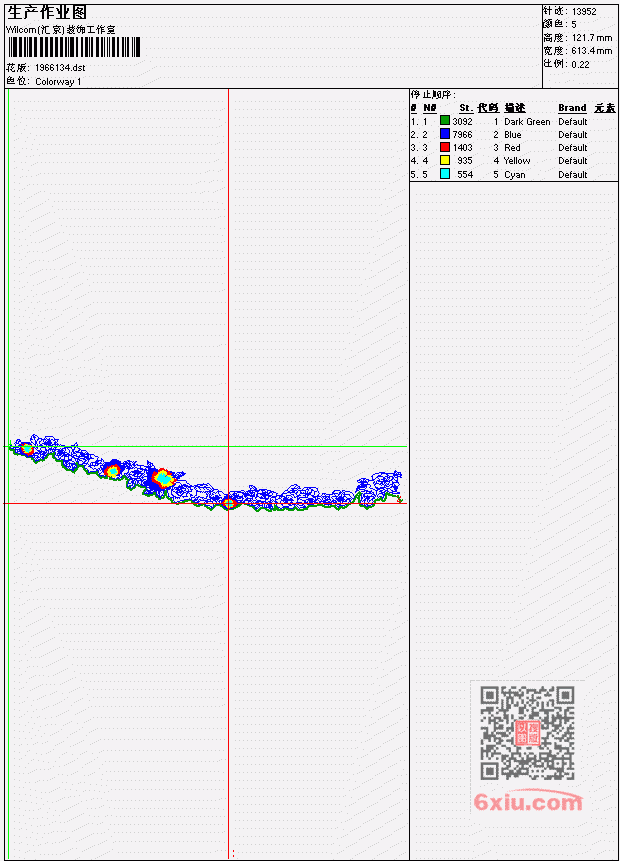Click the barcode under the Wilcom header
The image size is (620, 861).
74,47
